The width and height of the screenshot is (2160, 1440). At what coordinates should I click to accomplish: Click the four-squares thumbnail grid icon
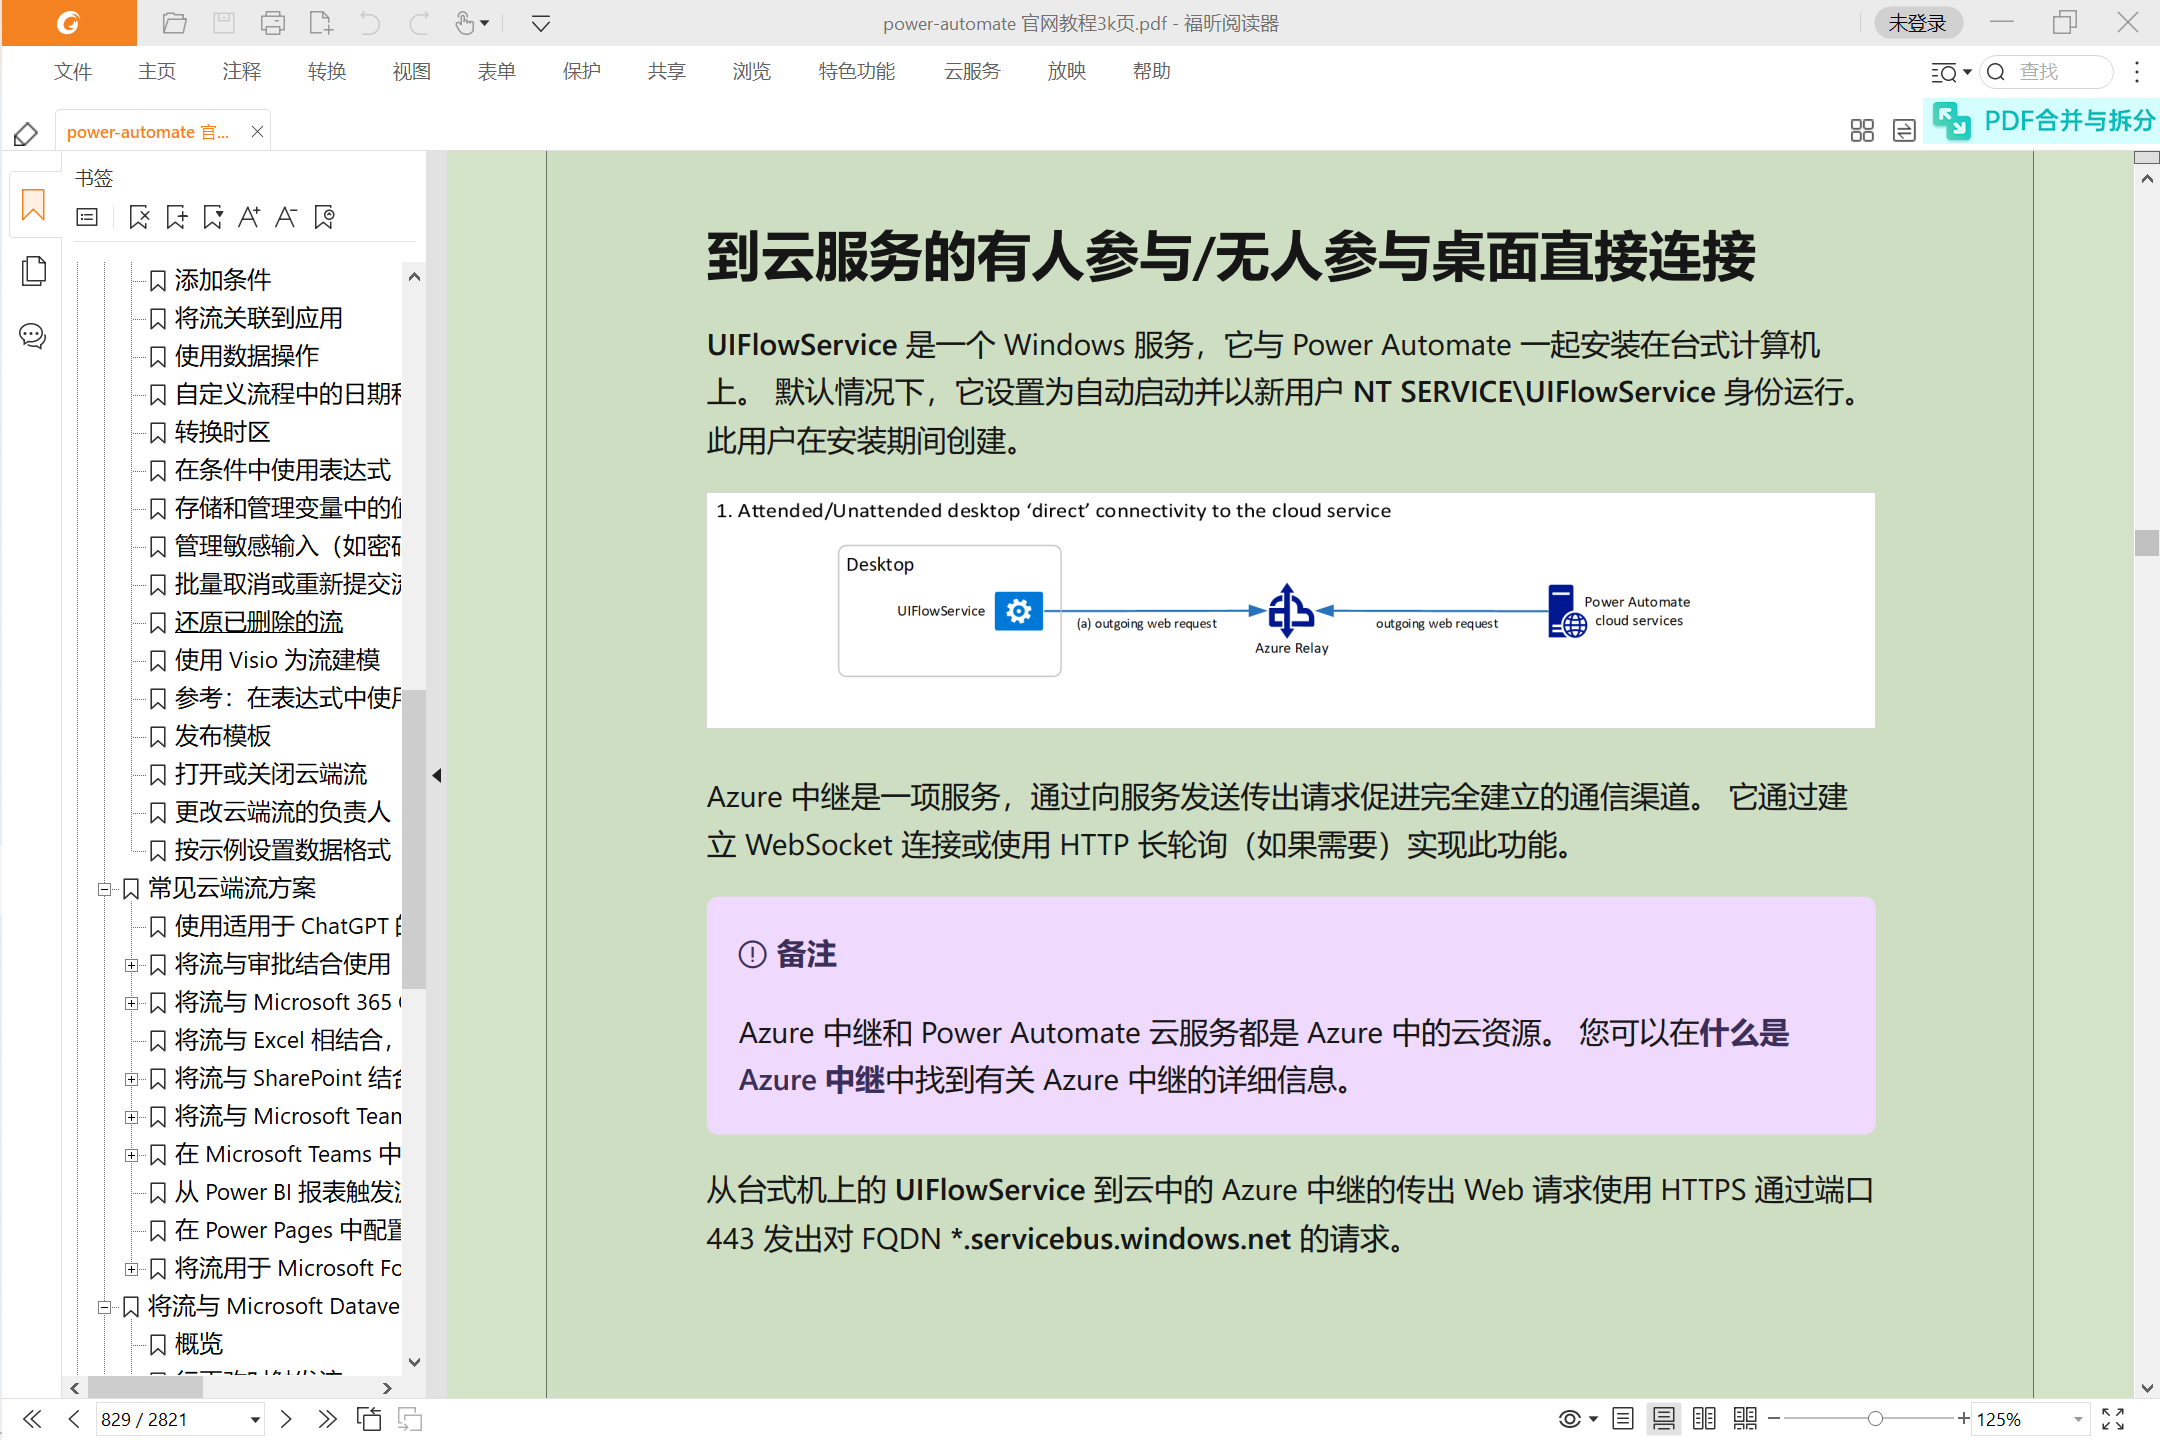click(x=1862, y=131)
